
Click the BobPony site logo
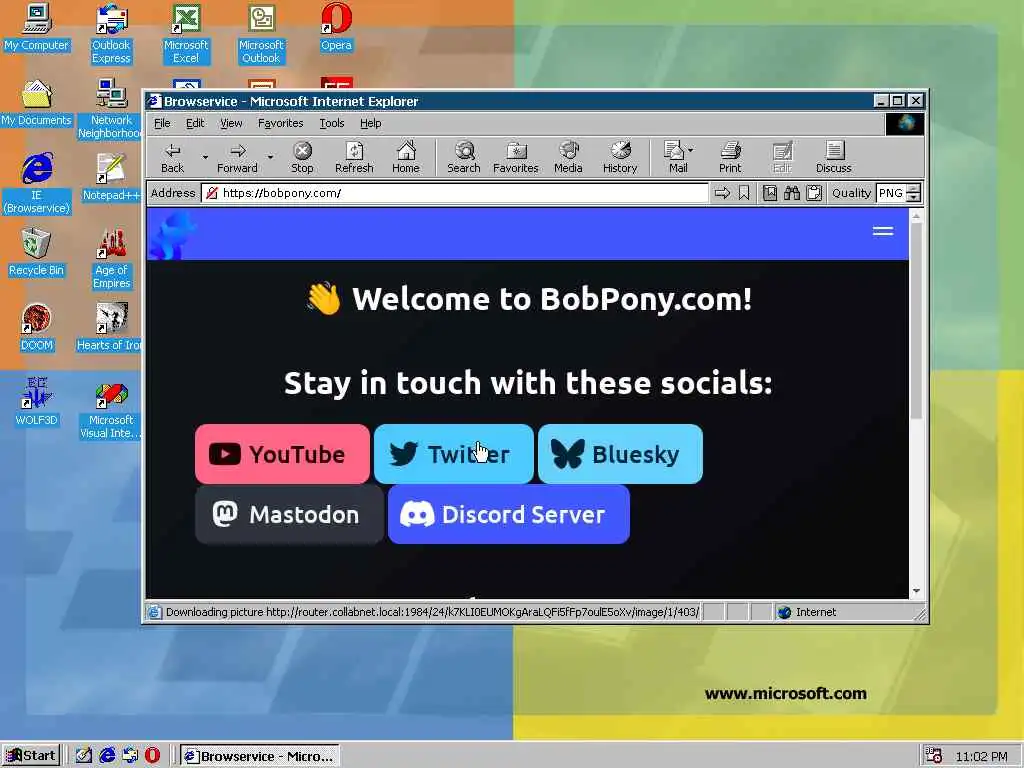(x=172, y=235)
